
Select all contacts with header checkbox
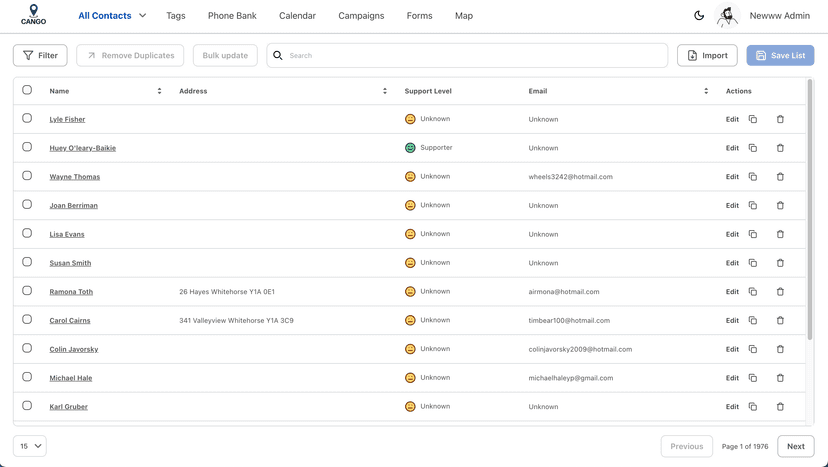point(27,90)
